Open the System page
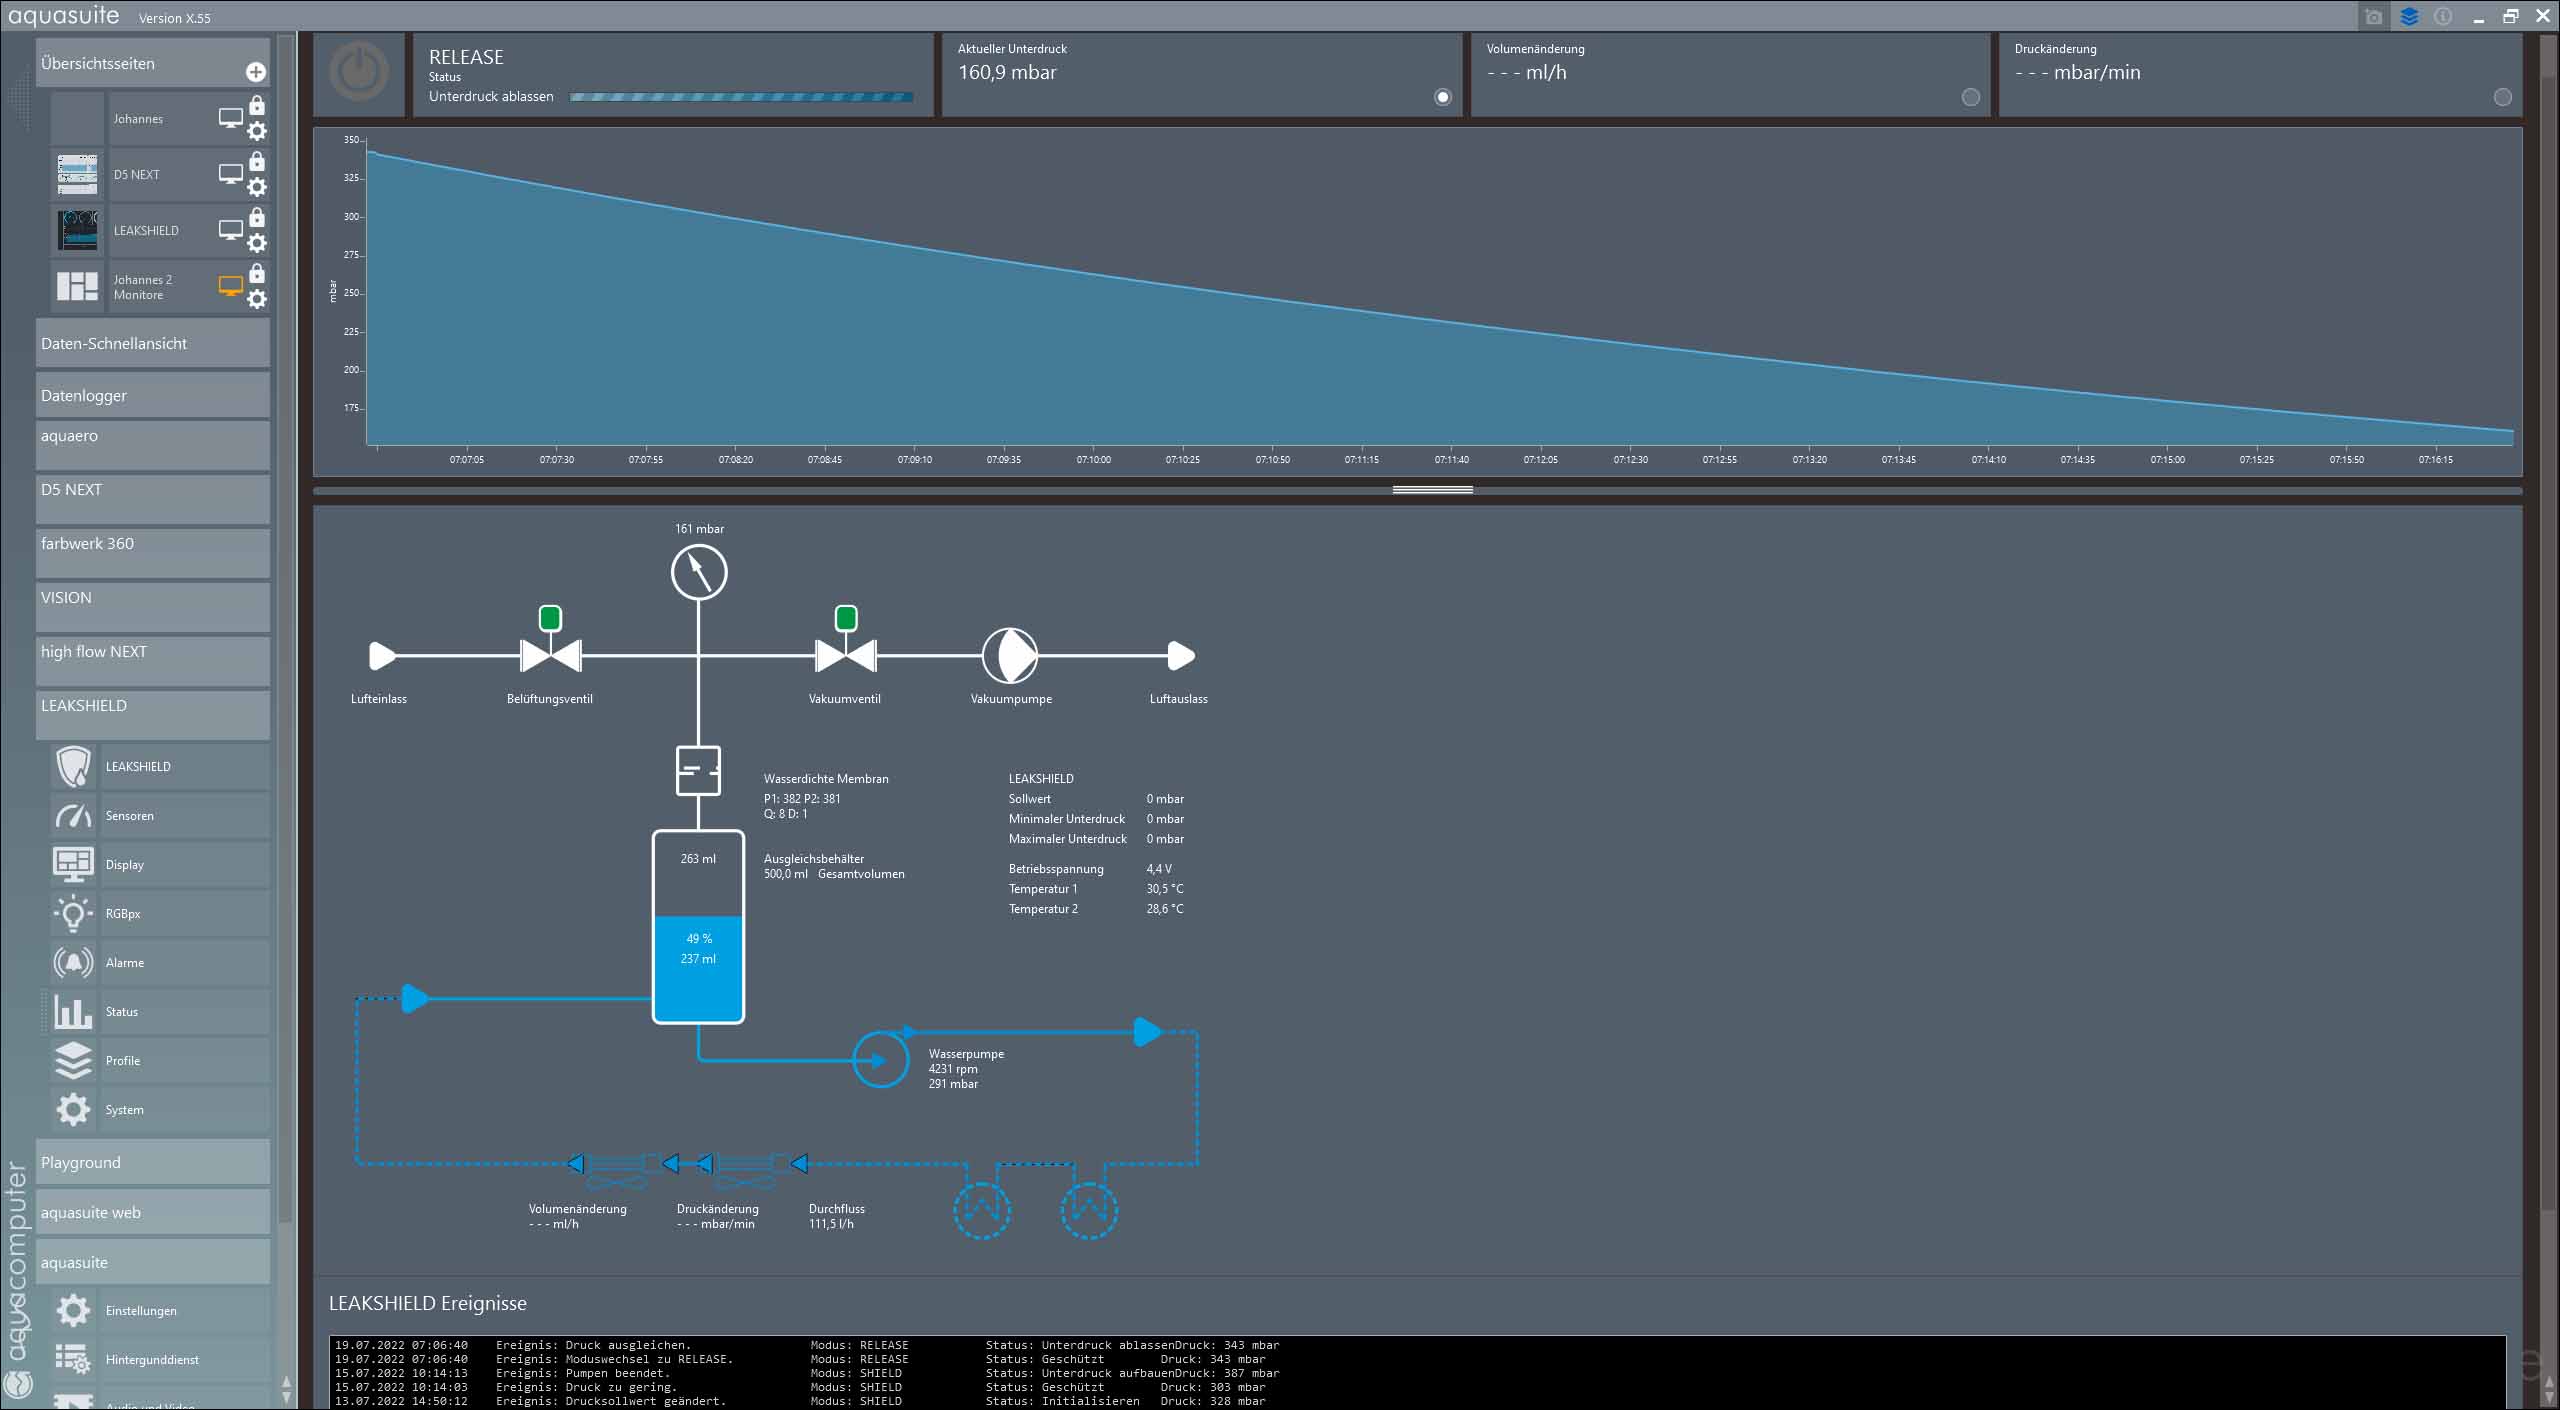2560x1410 pixels. tap(160, 1109)
